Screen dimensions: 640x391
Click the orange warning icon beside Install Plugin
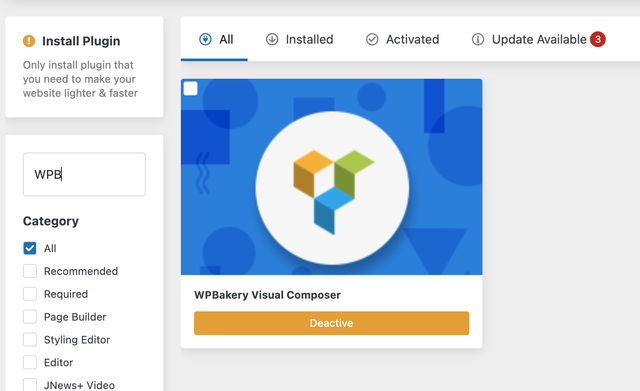[x=29, y=41]
